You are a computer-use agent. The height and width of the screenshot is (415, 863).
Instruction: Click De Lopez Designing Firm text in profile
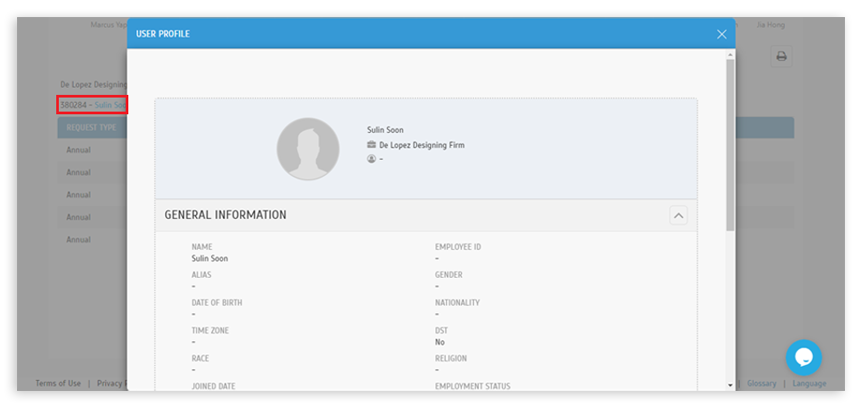(422, 145)
